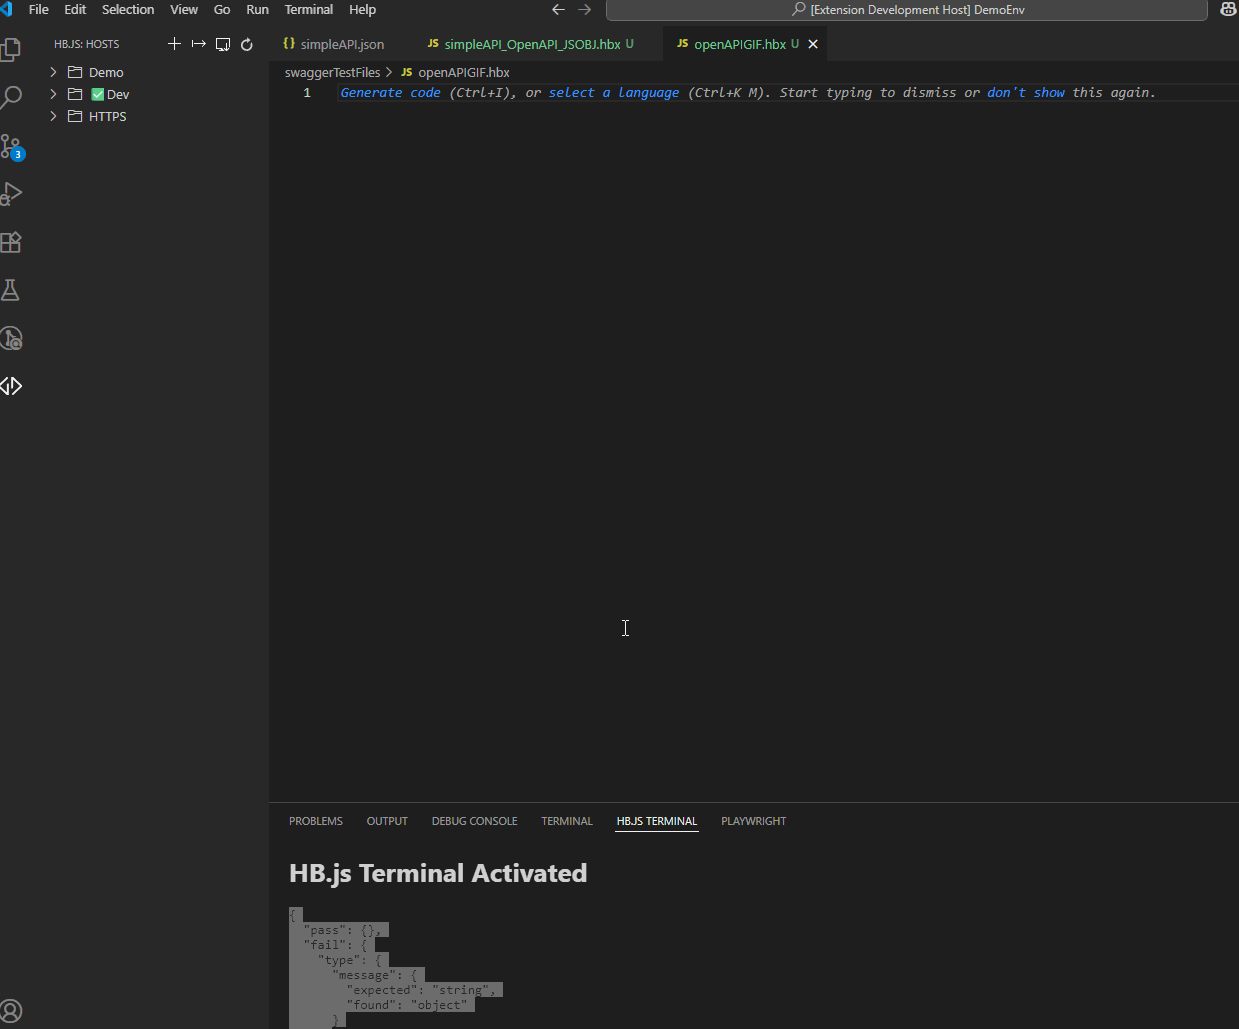
Task: Open the Terminal menu
Action: tap(308, 9)
